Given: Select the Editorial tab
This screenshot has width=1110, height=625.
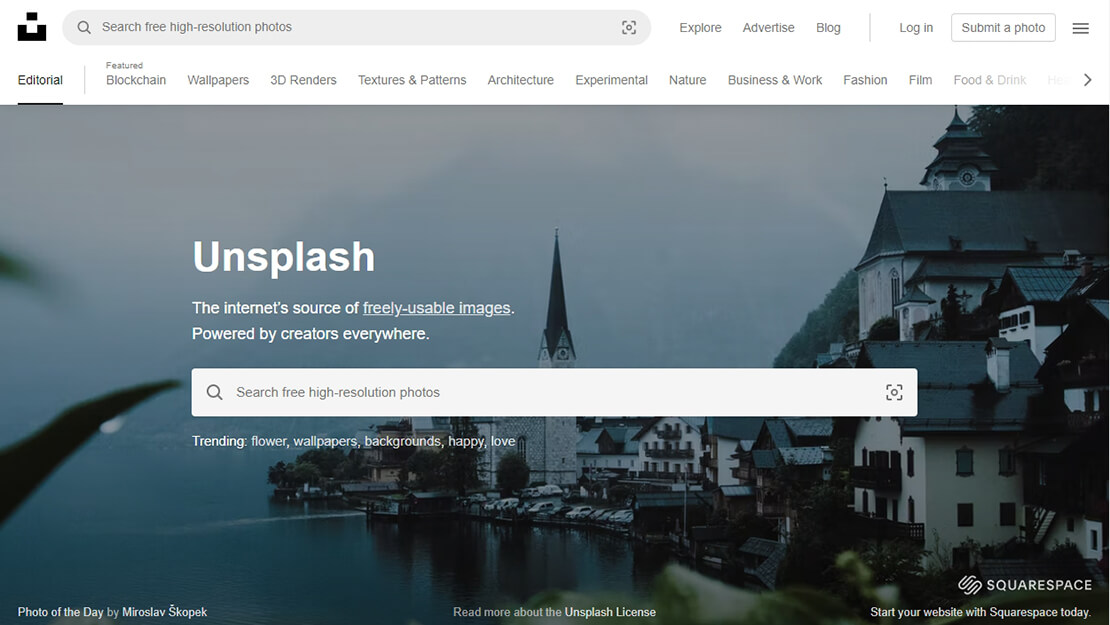Looking at the screenshot, I should (40, 80).
